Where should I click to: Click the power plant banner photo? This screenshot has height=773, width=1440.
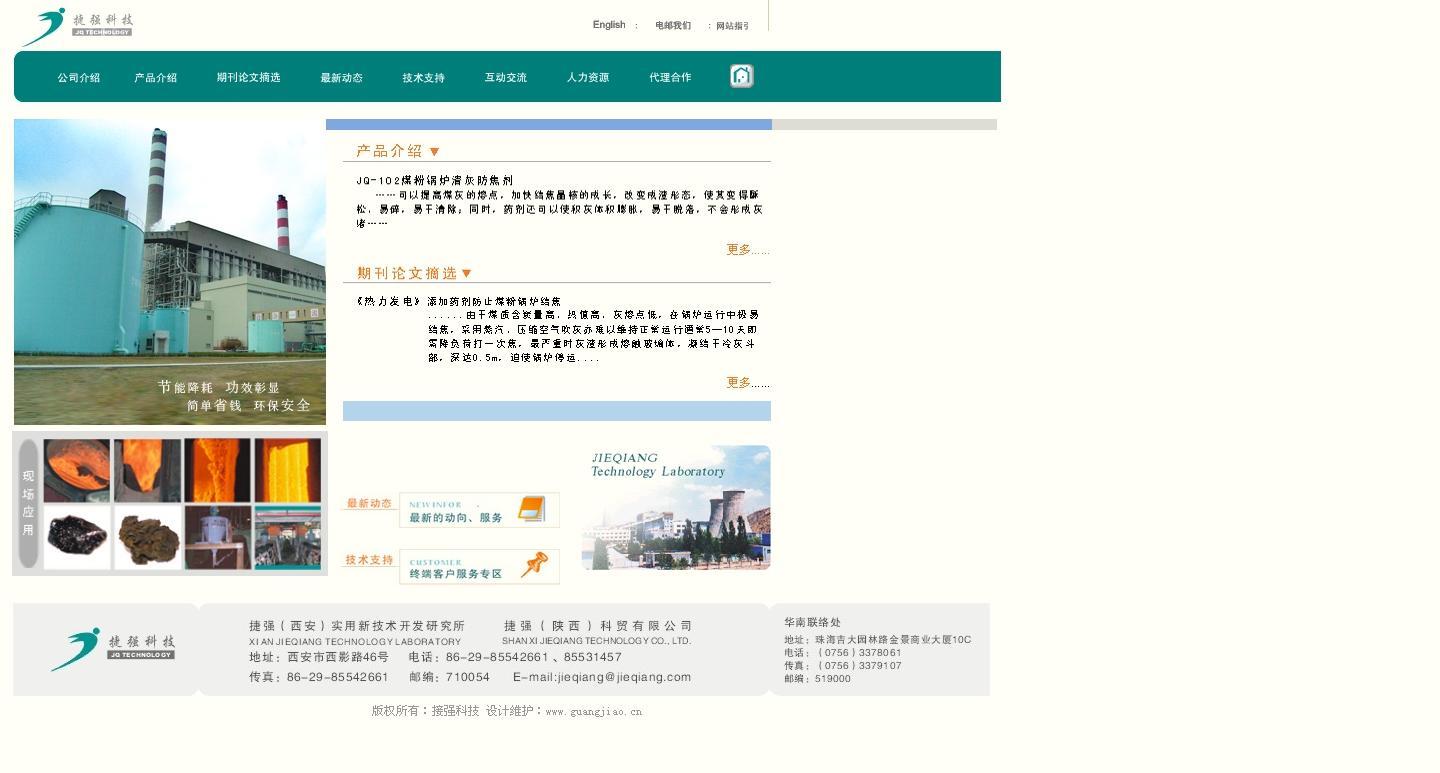[170, 271]
